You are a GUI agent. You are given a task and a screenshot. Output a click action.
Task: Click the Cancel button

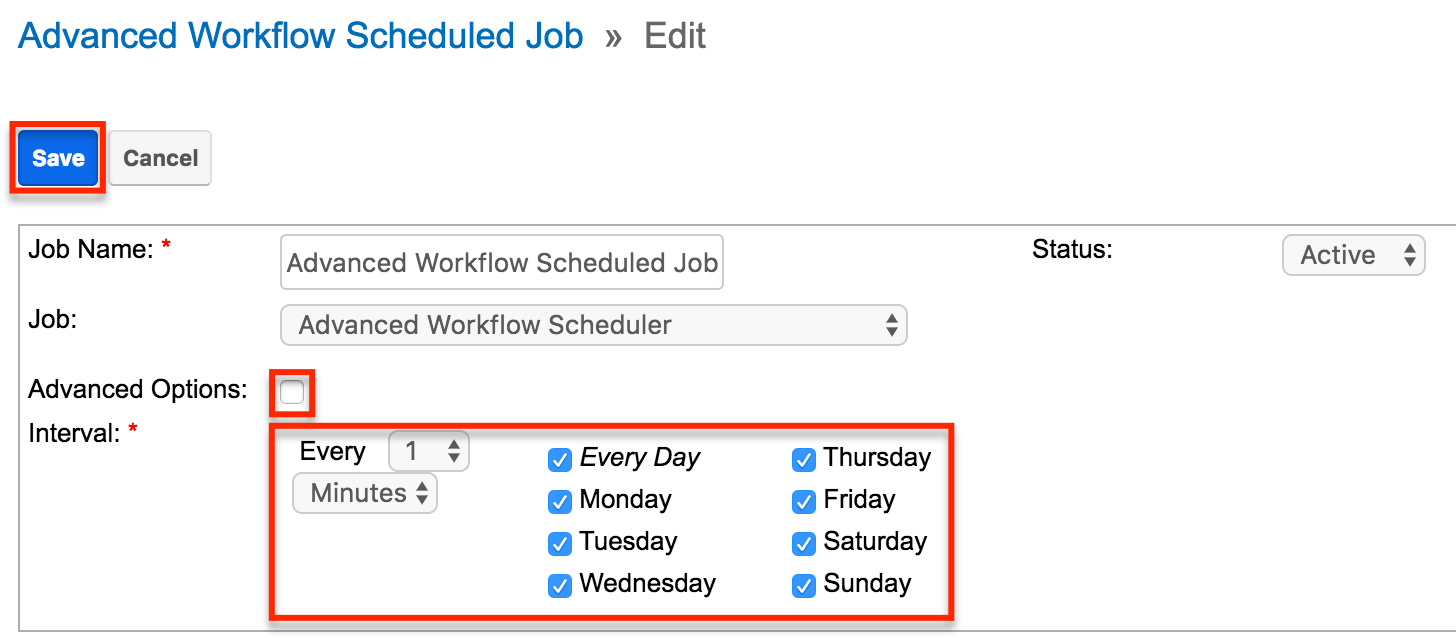(x=159, y=157)
